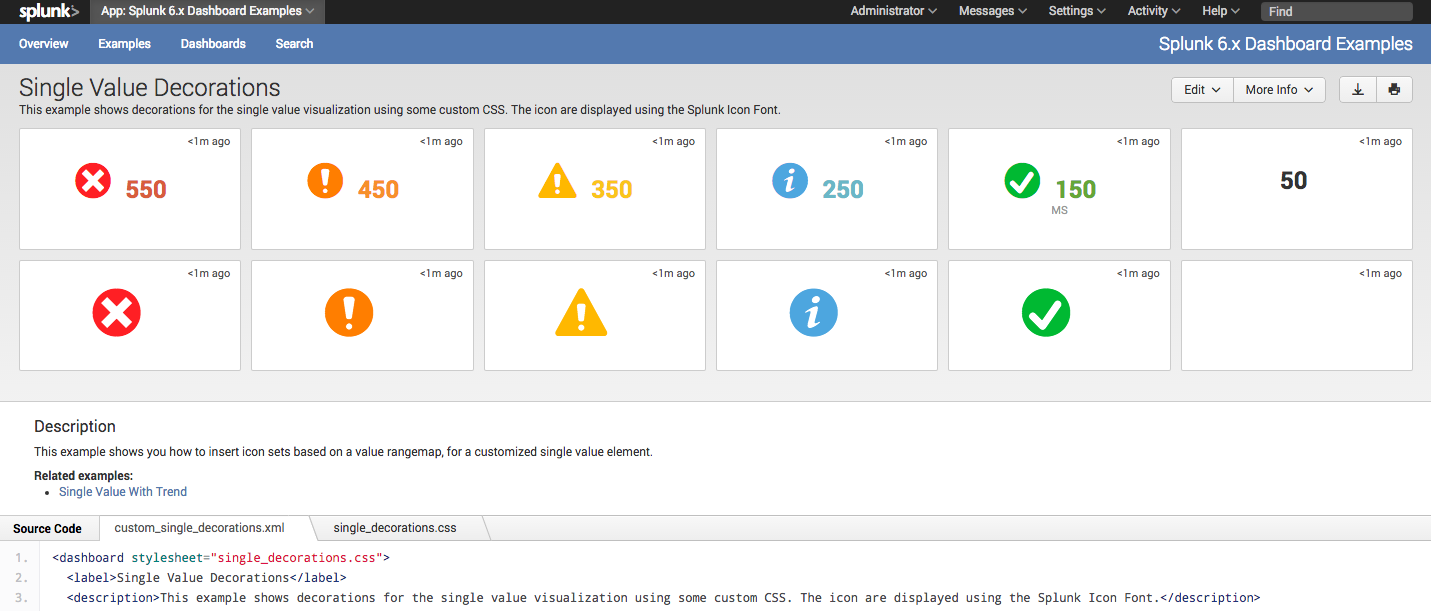The image size is (1431, 611).
Task: Open the Help menu
Action: point(1221,11)
